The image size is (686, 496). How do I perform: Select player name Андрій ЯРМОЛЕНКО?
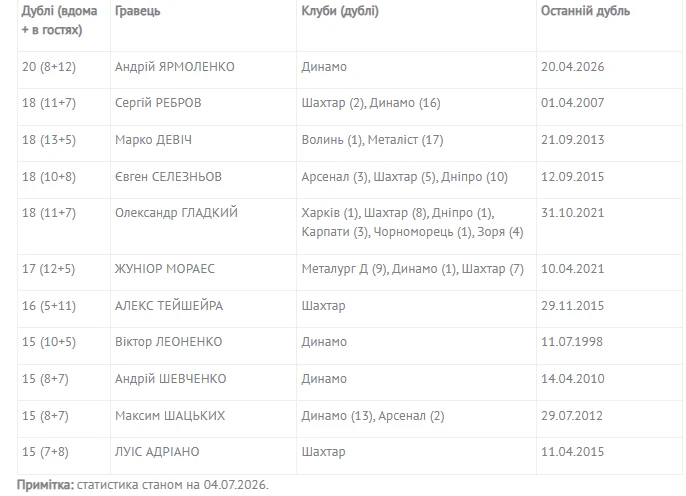click(x=175, y=66)
